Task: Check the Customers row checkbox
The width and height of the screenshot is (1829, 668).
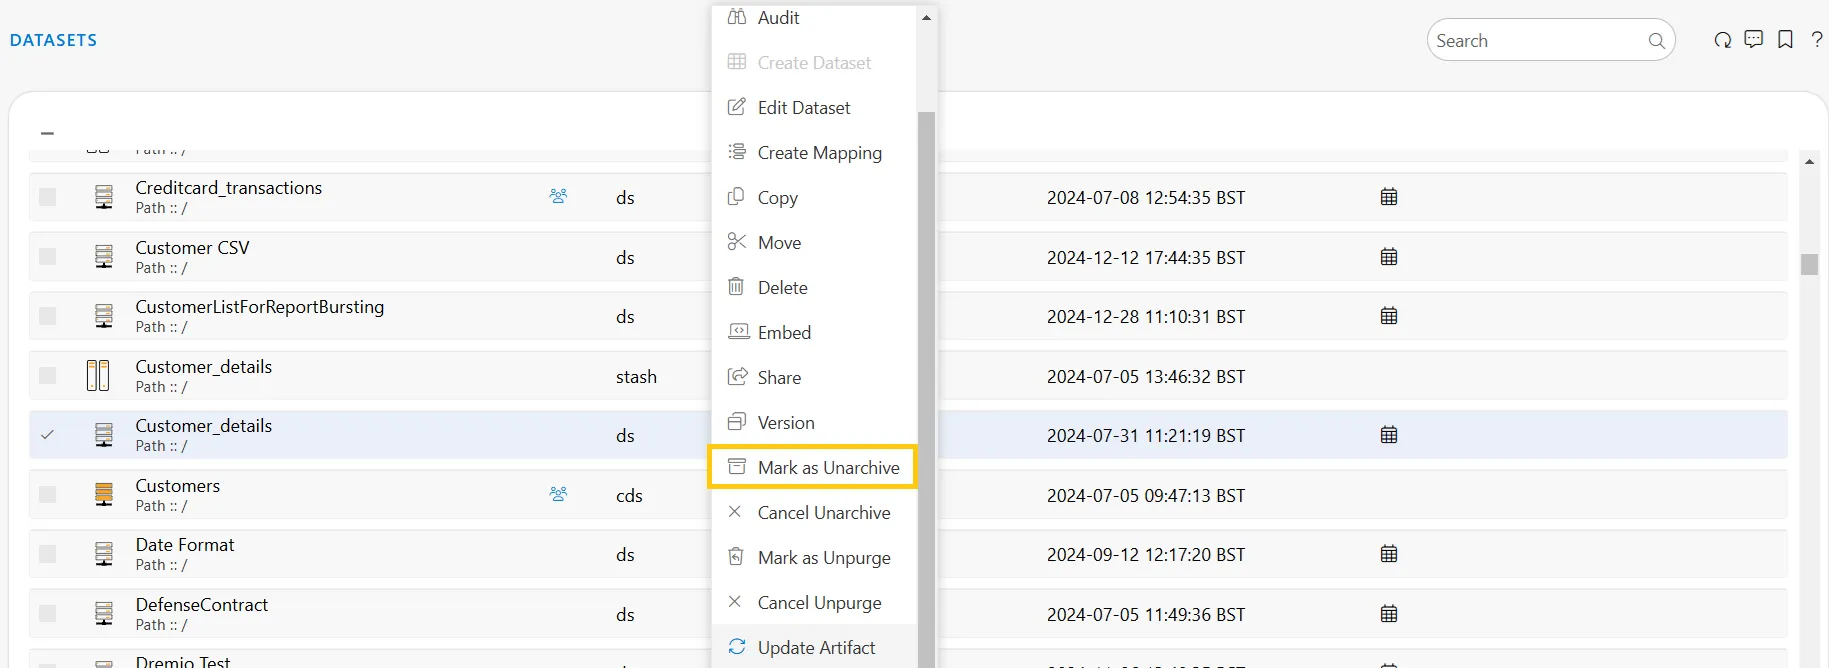Action: tap(47, 495)
